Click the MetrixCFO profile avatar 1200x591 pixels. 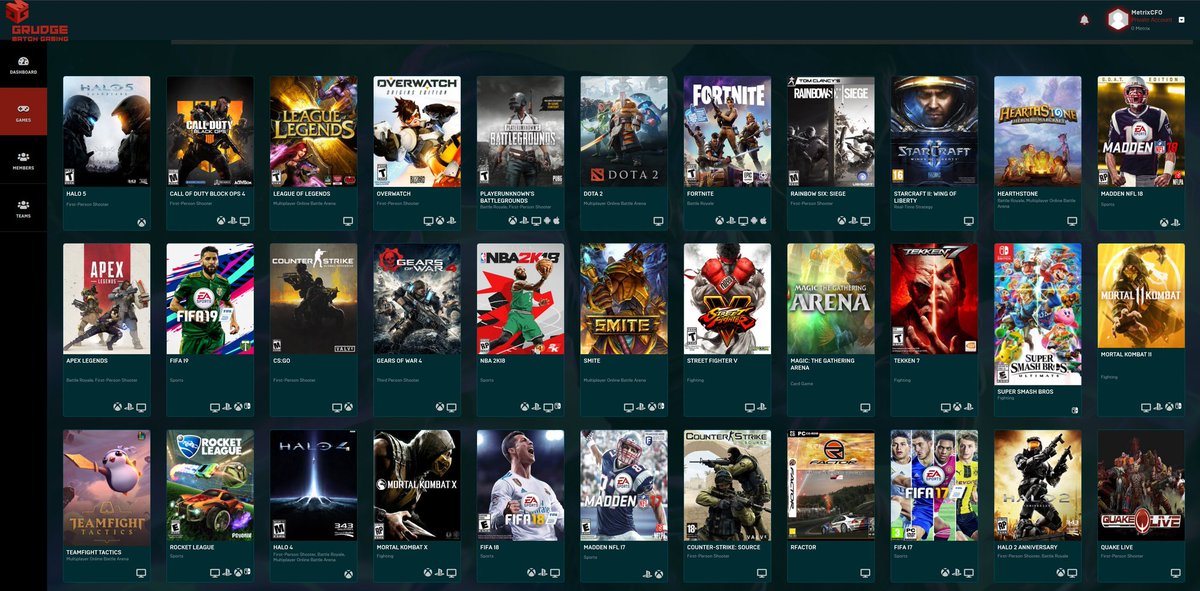(1116, 19)
